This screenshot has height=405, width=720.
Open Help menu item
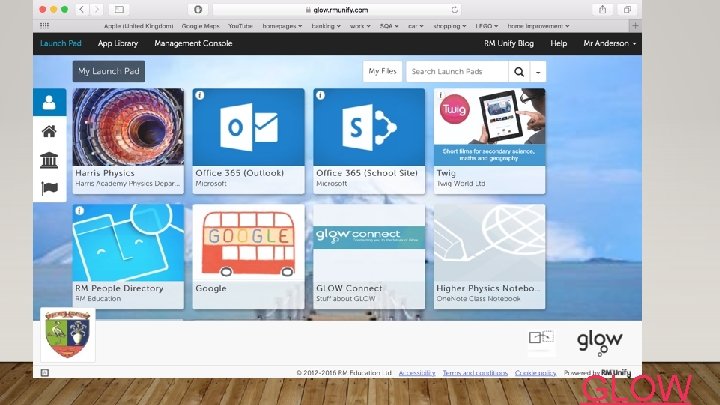558,43
